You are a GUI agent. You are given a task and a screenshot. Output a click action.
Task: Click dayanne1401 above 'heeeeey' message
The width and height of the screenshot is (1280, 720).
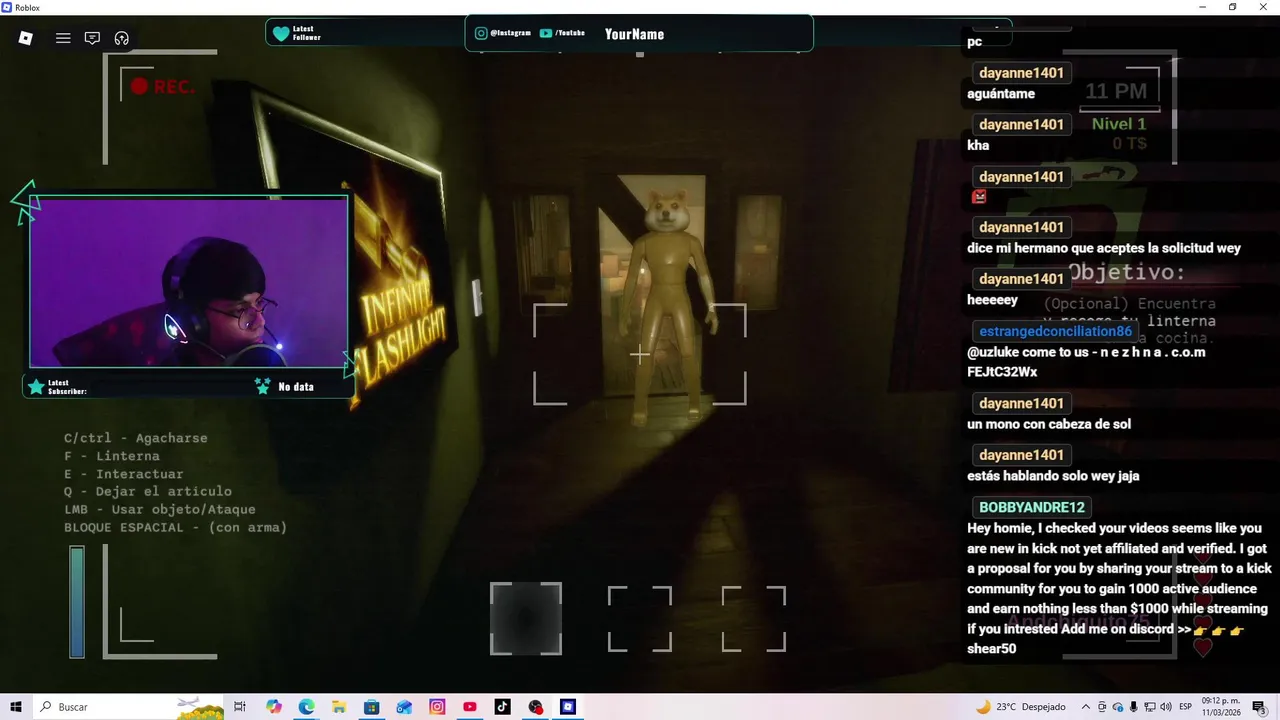(1021, 279)
